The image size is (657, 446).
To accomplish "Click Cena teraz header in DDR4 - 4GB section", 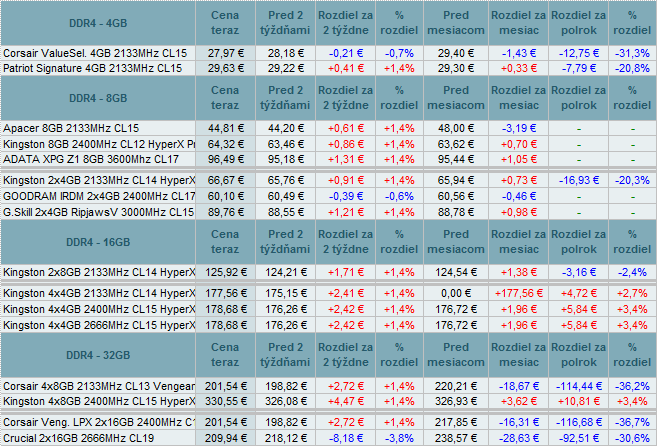I will tap(225, 23).
